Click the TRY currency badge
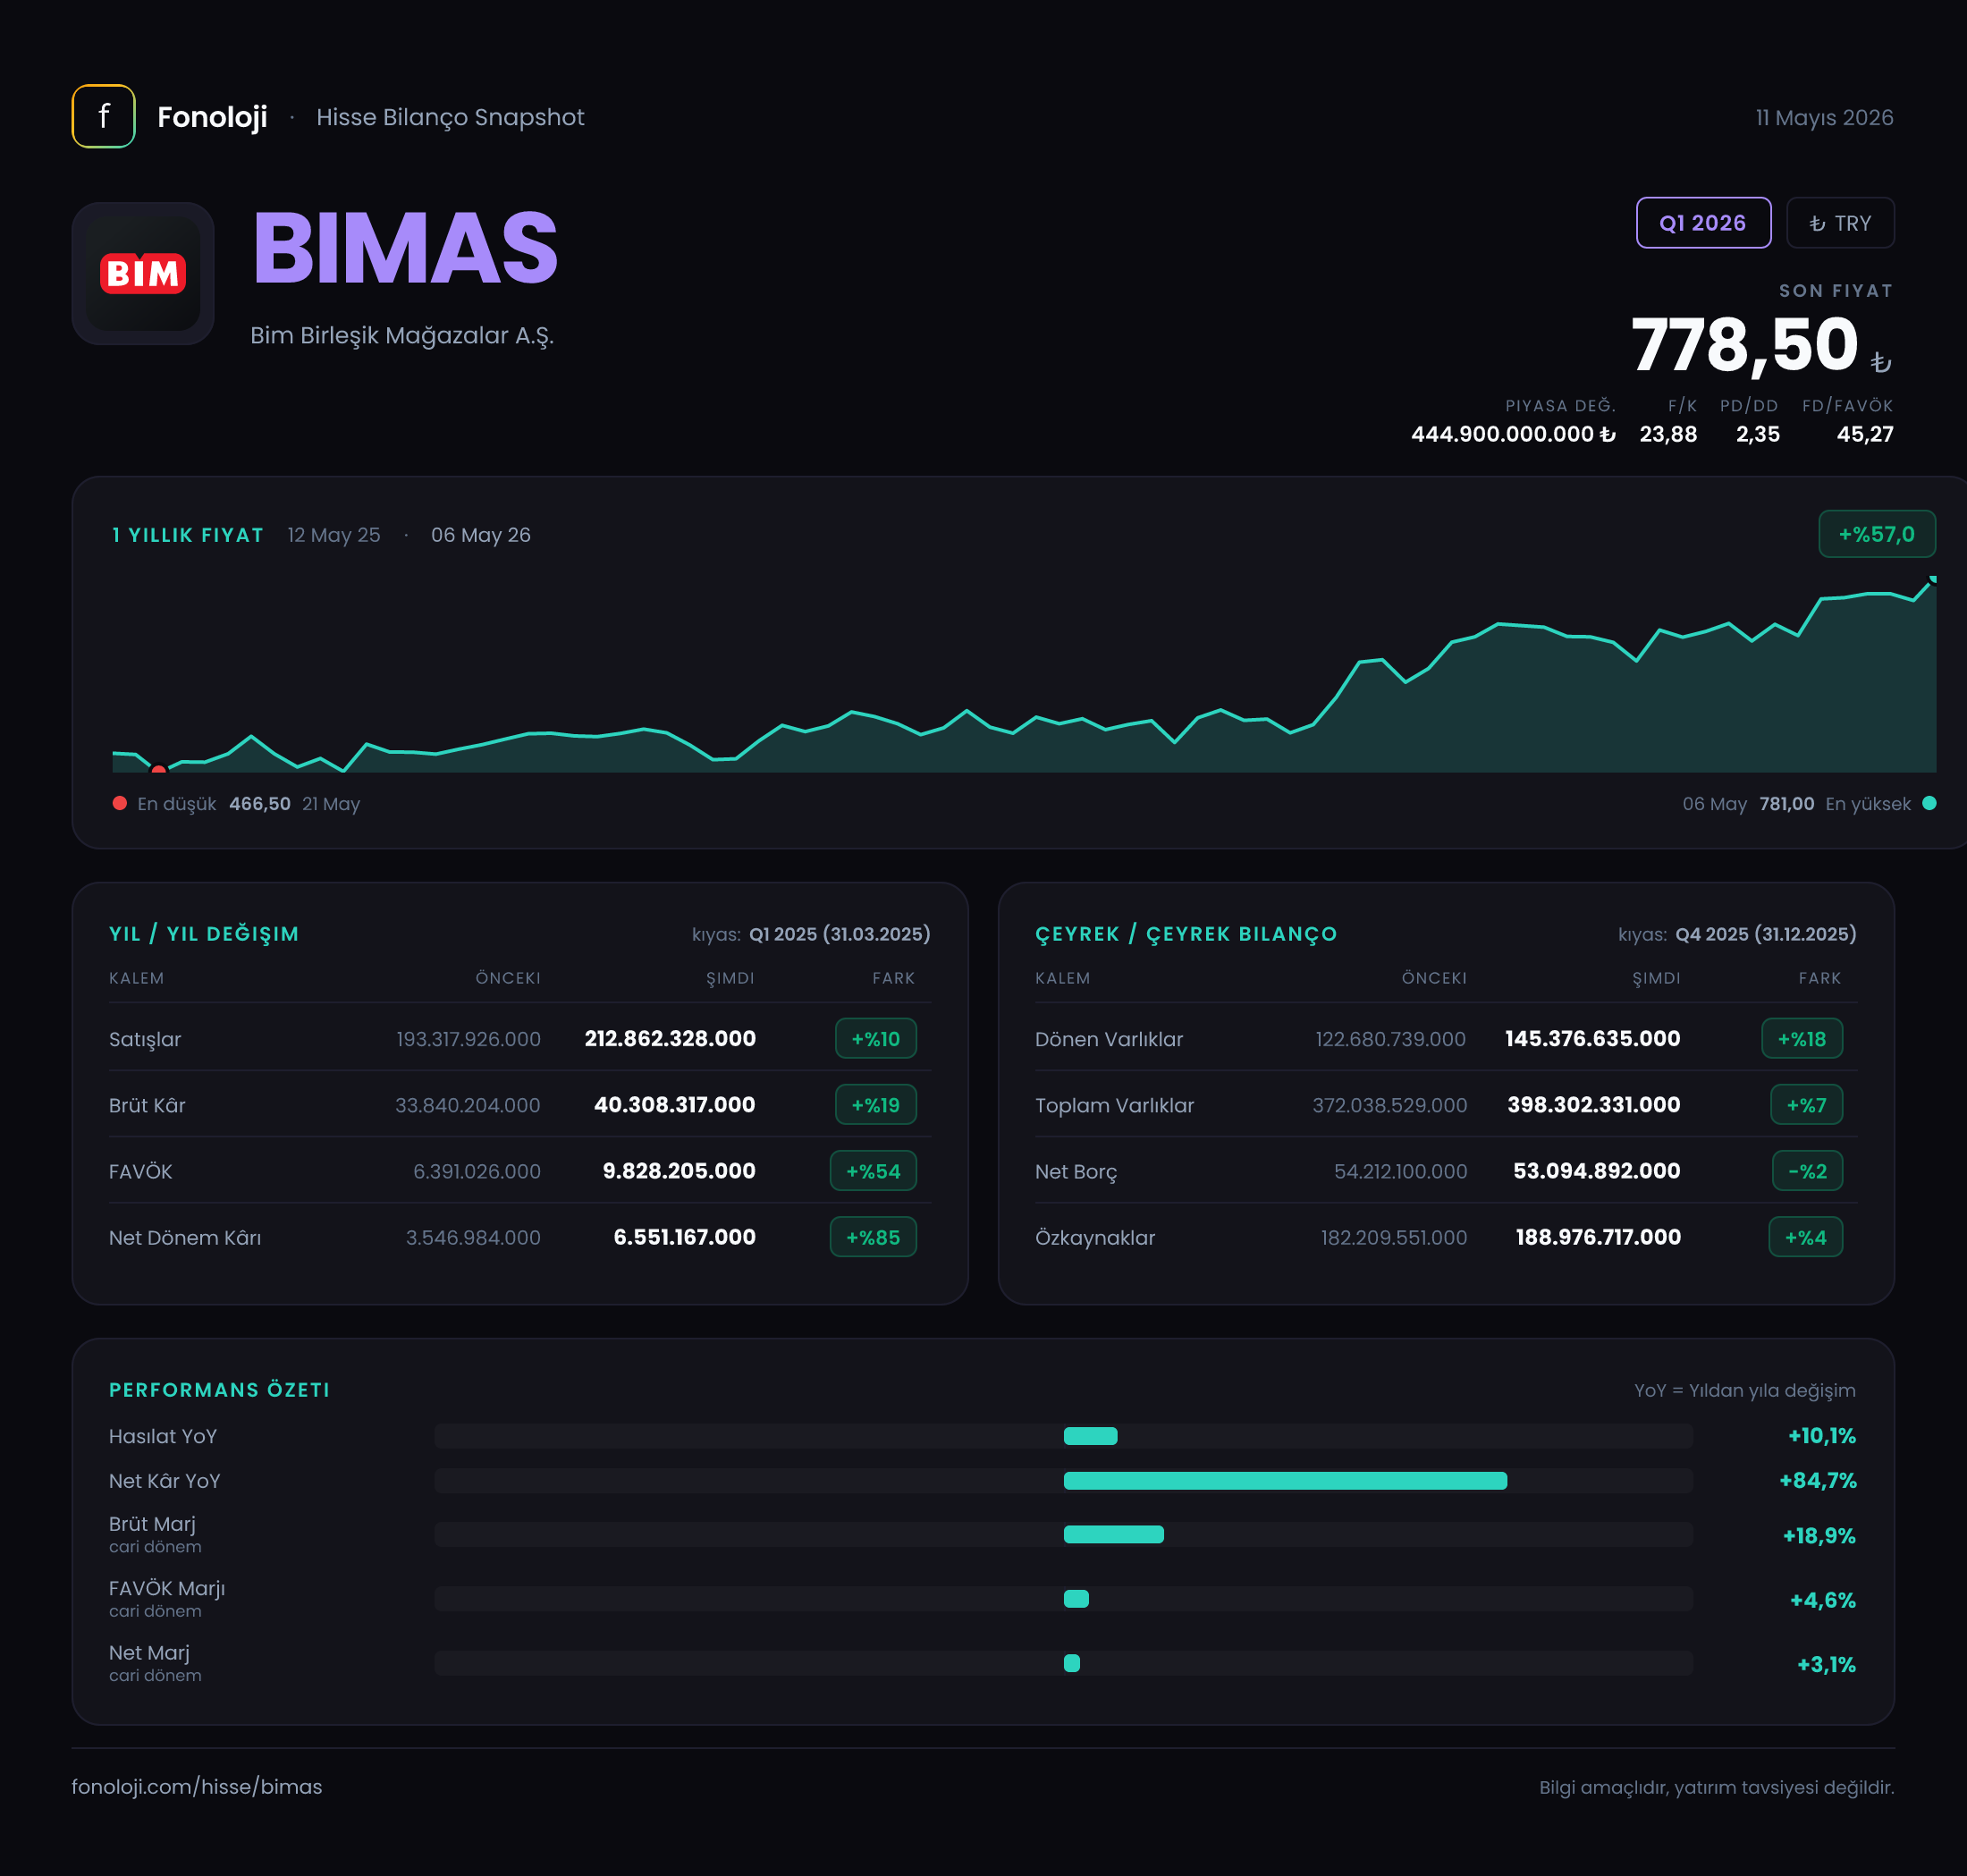The image size is (1967, 1876). [x=1840, y=223]
